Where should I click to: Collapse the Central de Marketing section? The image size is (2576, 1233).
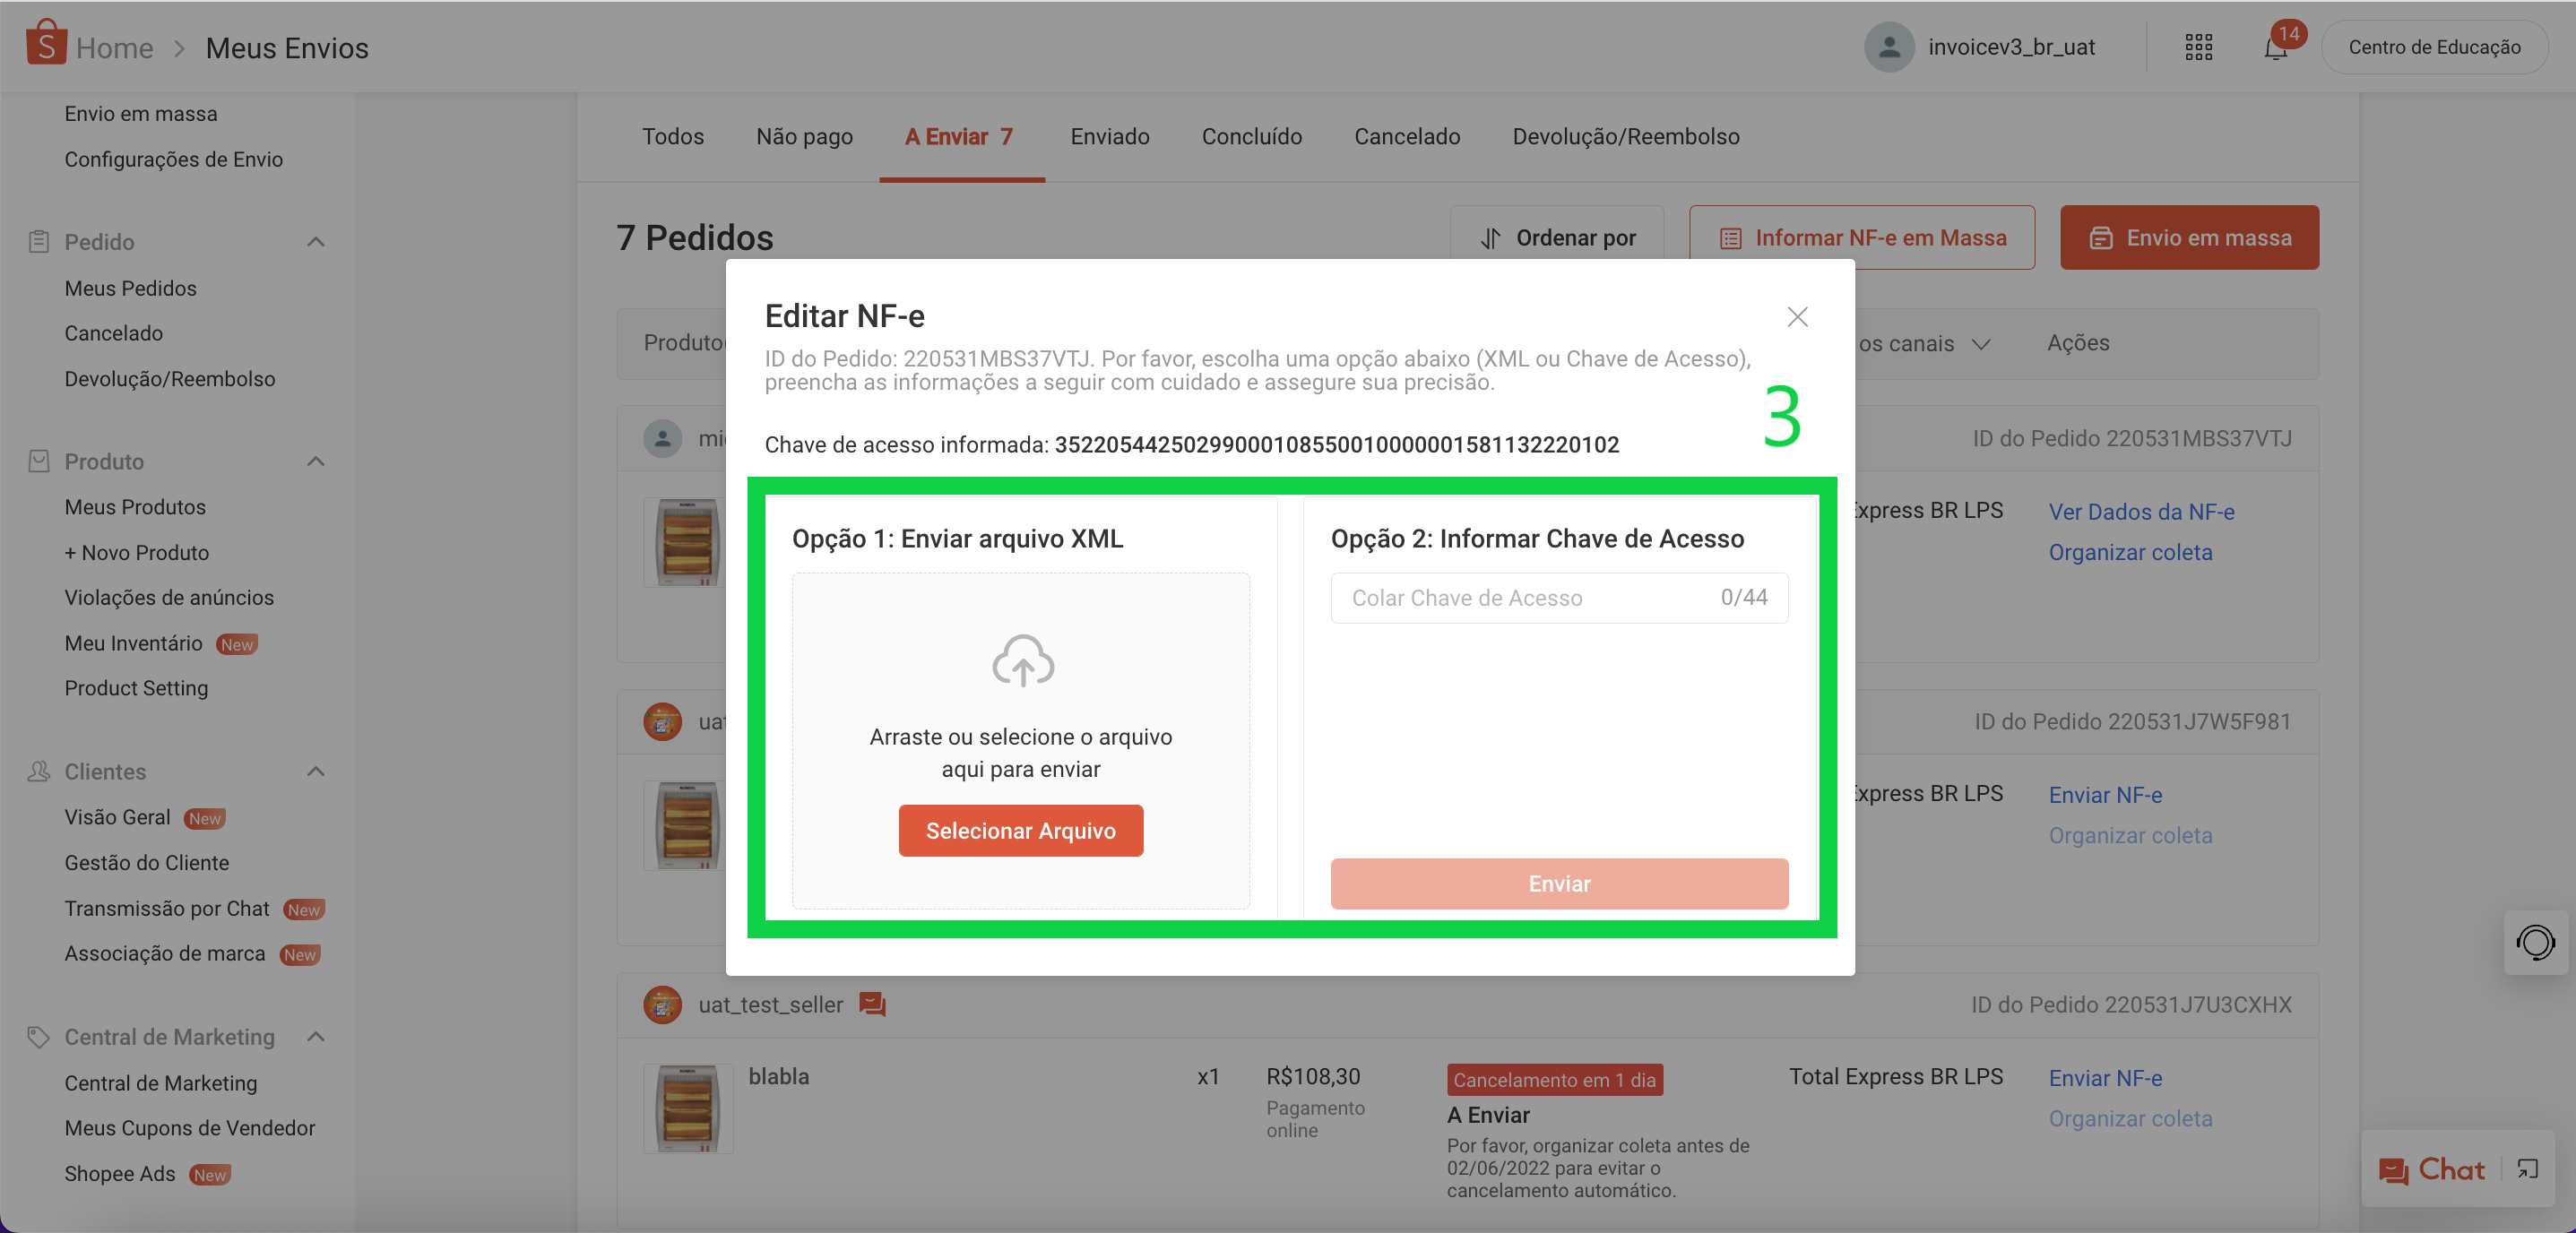(x=316, y=1037)
